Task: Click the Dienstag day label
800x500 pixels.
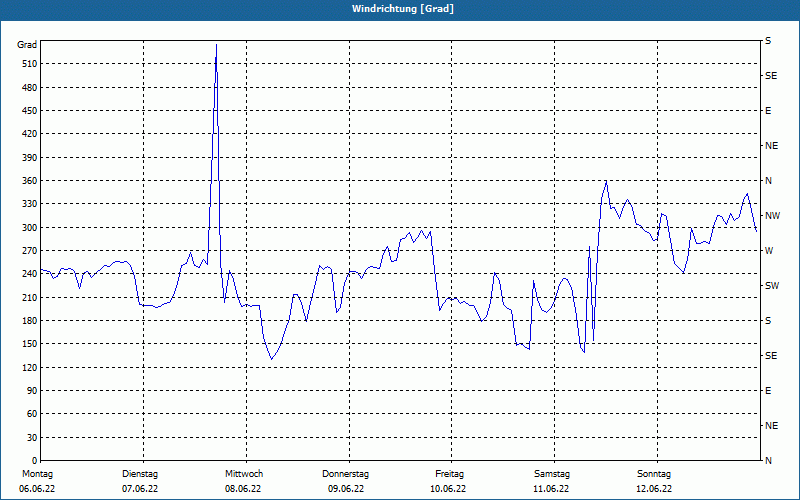Action: pyautogui.click(x=140, y=474)
